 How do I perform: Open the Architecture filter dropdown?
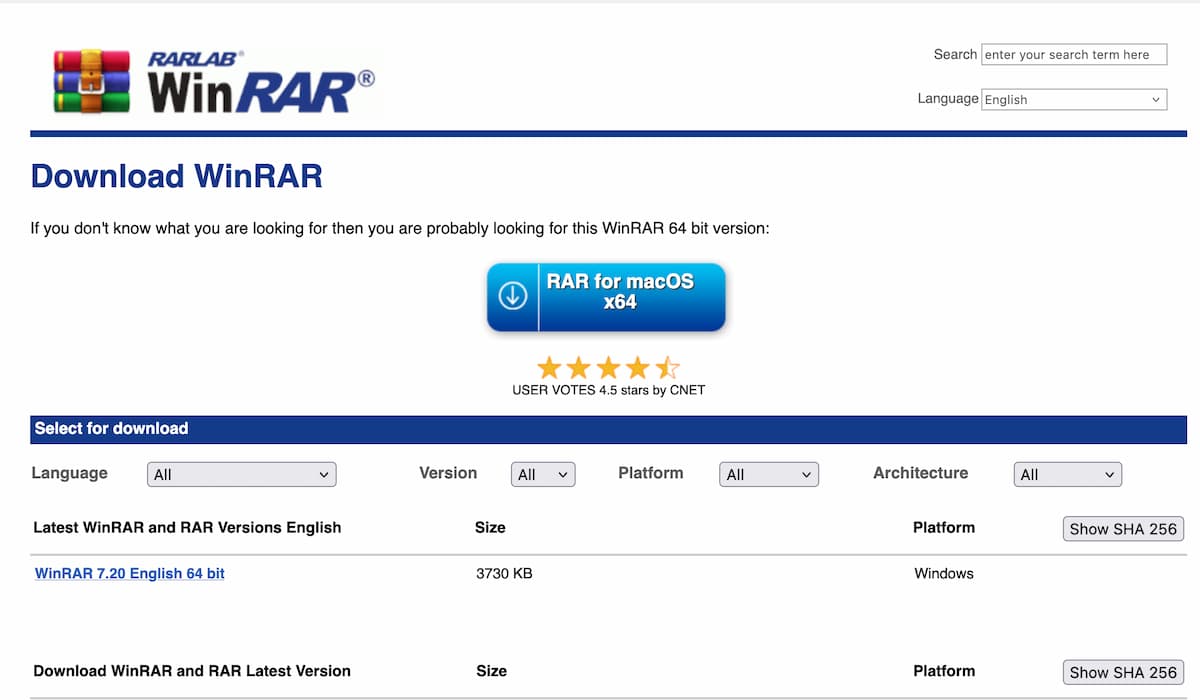(1068, 475)
